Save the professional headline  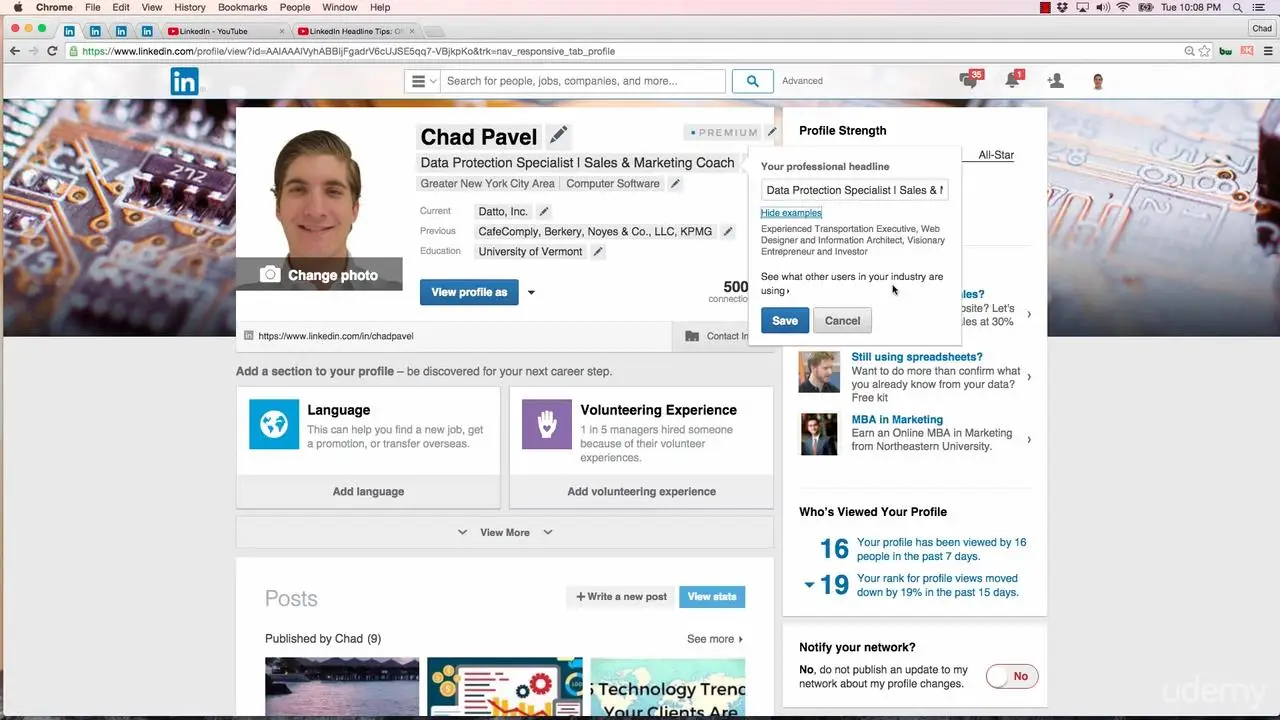784,320
